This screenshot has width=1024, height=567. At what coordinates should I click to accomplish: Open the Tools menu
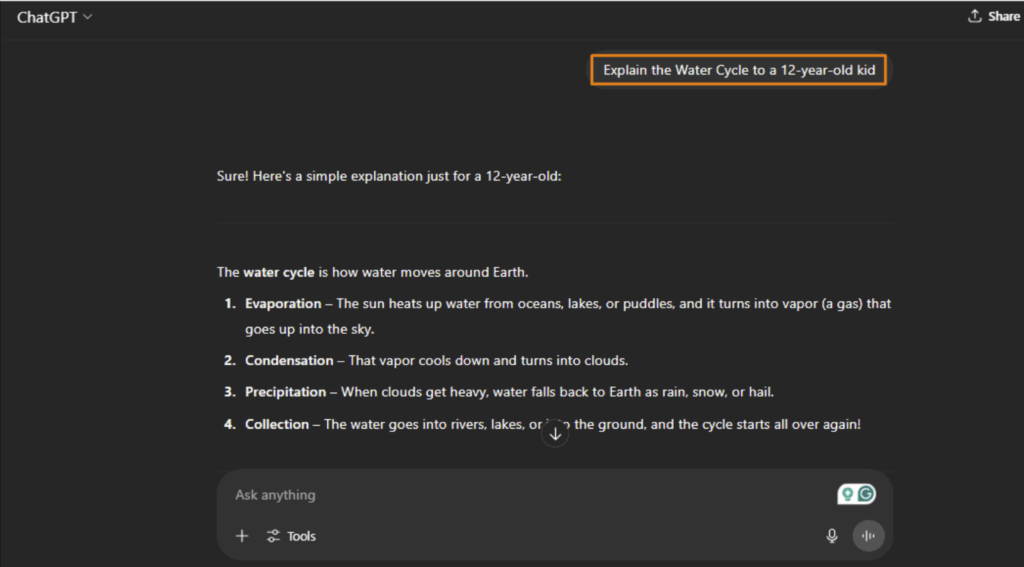[x=301, y=536]
